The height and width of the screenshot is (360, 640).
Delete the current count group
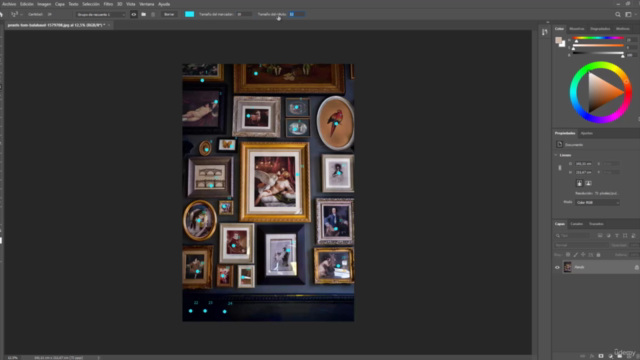tap(153, 14)
